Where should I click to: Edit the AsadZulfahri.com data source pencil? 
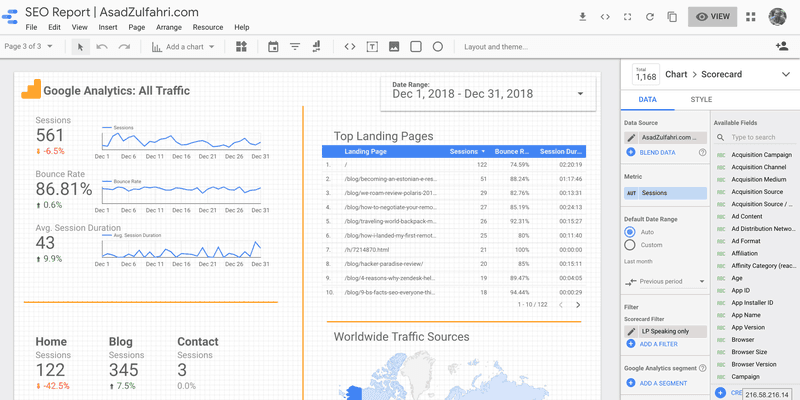point(631,138)
